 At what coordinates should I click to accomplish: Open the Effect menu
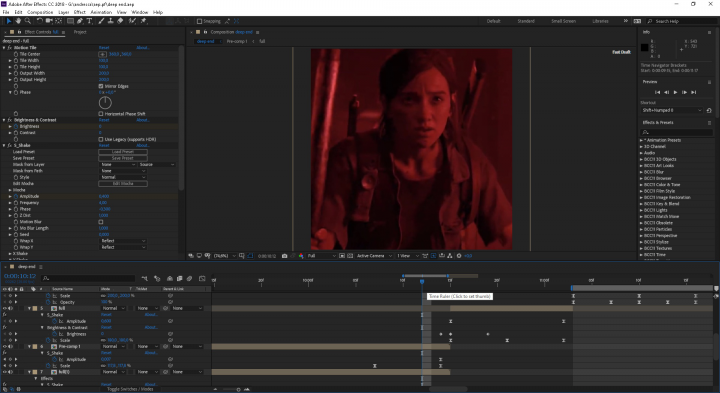click(79, 12)
